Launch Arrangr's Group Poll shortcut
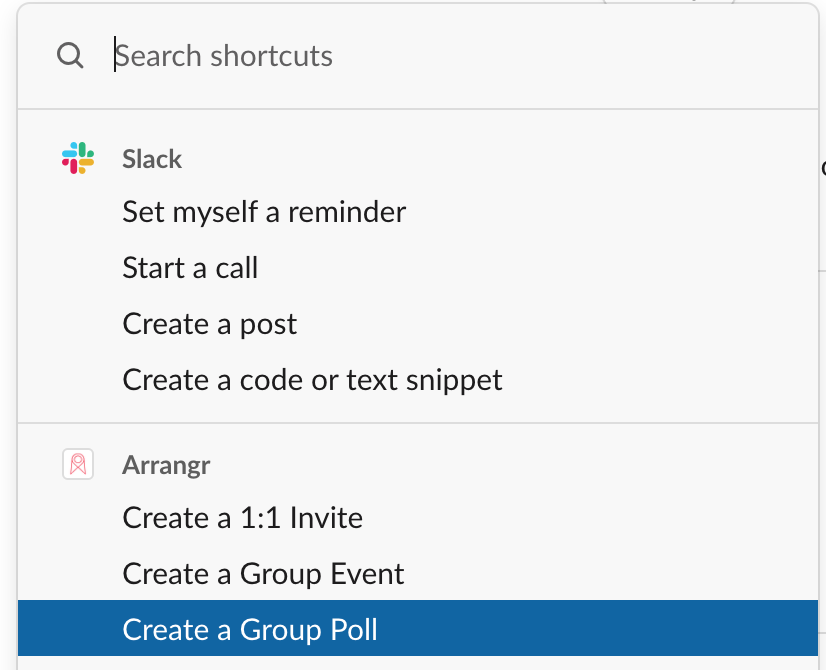Viewport: 826px width, 670px height. click(250, 630)
